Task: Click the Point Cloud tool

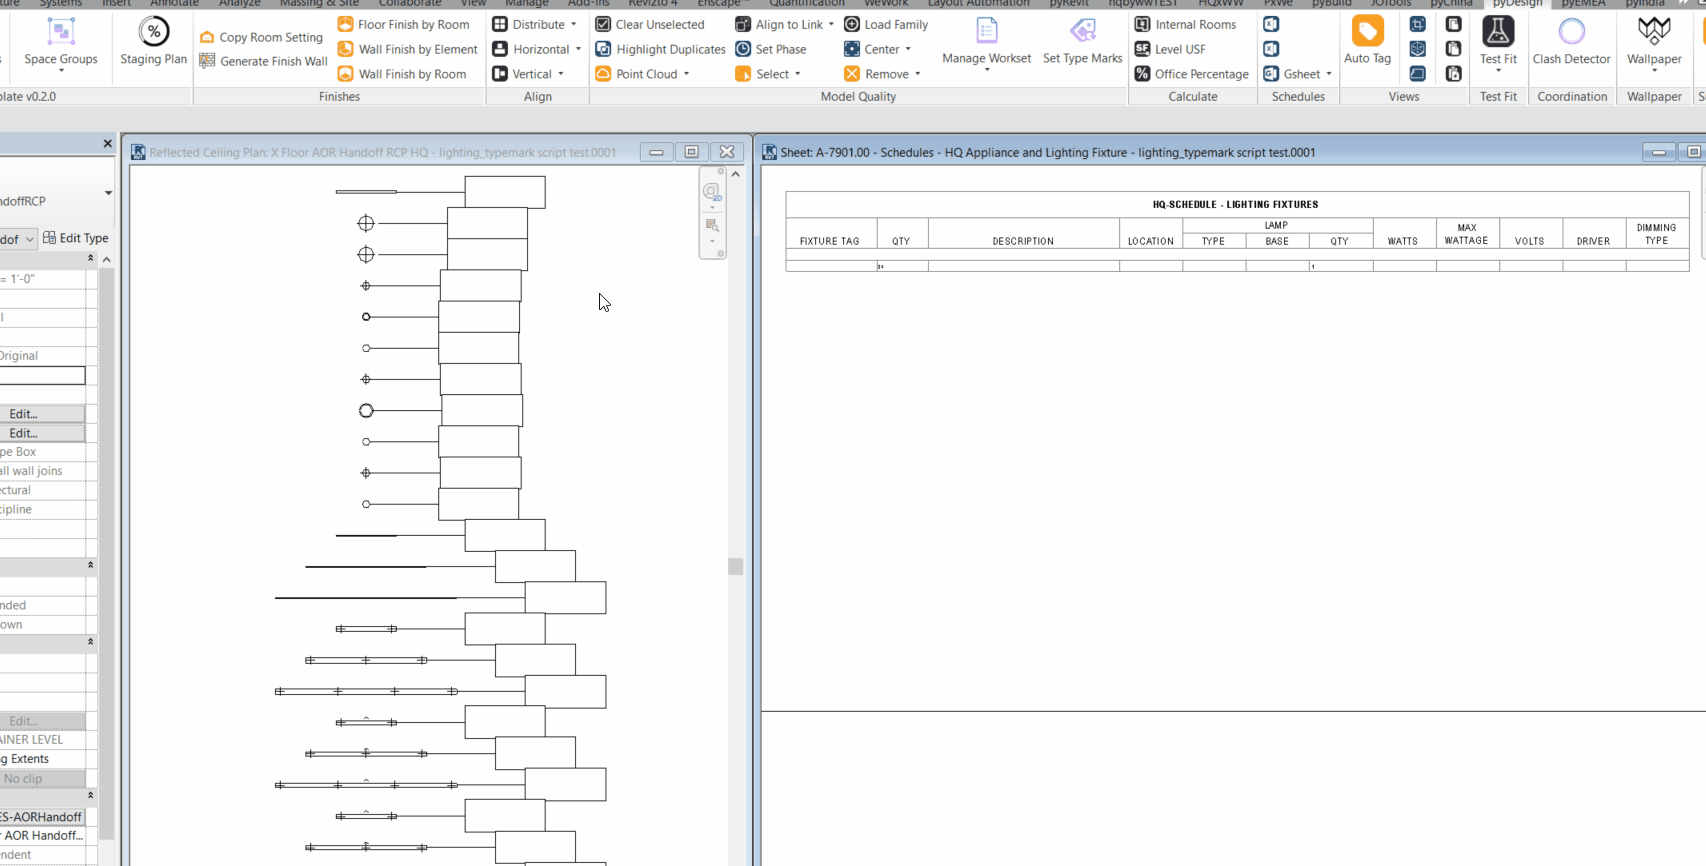Action: [x=637, y=74]
